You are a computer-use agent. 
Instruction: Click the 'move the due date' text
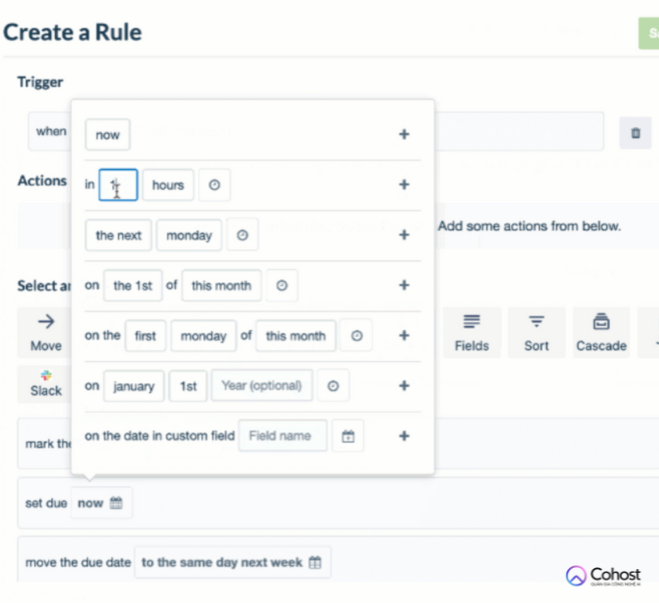78,562
